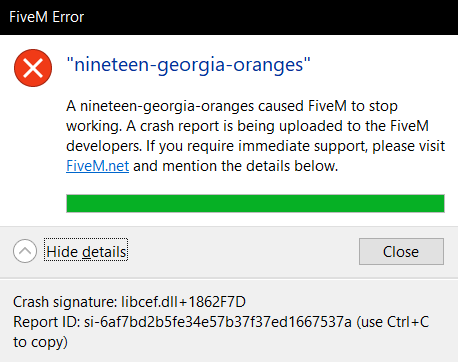The height and width of the screenshot is (362, 458).
Task: Open the FiveM.net support link
Action: (97, 166)
